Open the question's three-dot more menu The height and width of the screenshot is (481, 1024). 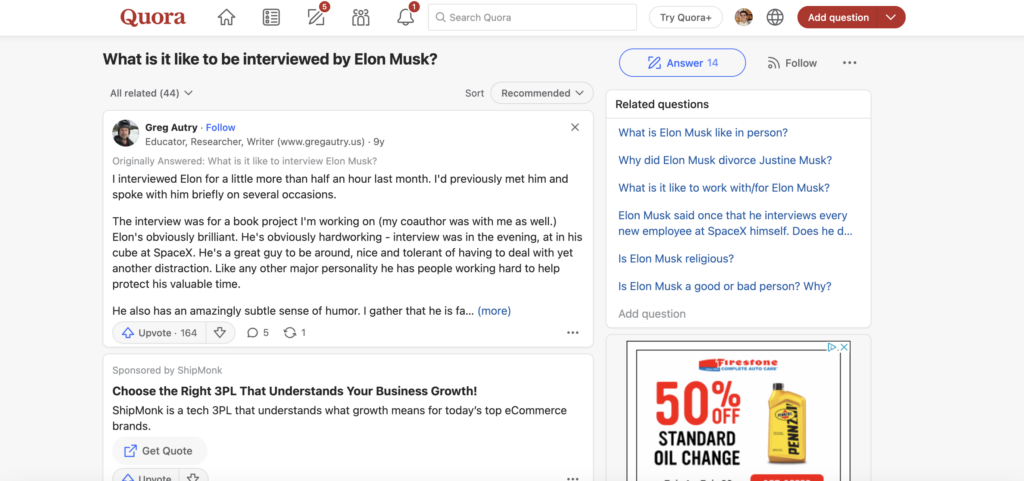[x=849, y=63]
